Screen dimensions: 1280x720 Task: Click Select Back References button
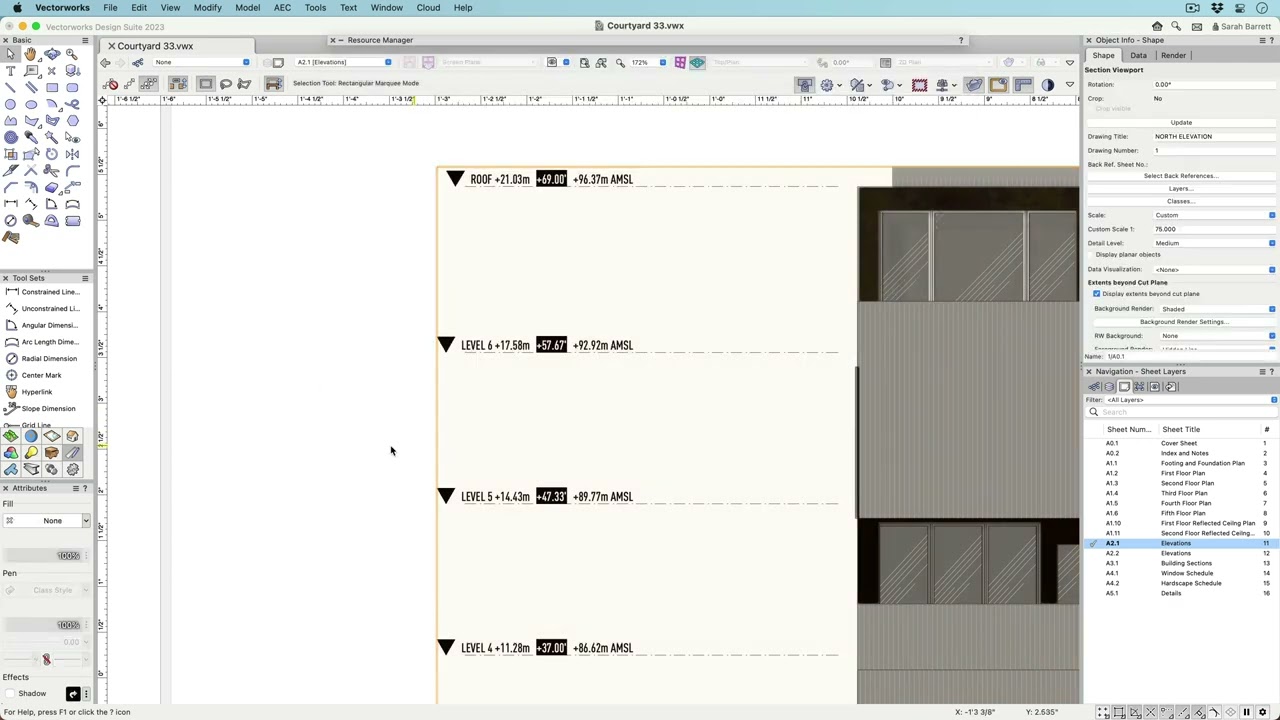click(1181, 176)
